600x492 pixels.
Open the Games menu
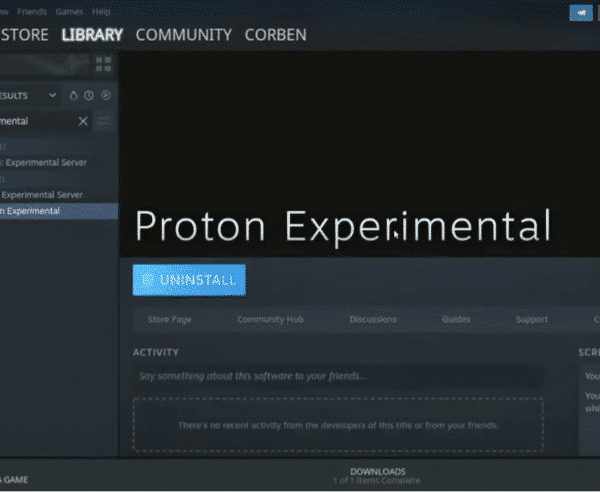(69, 12)
